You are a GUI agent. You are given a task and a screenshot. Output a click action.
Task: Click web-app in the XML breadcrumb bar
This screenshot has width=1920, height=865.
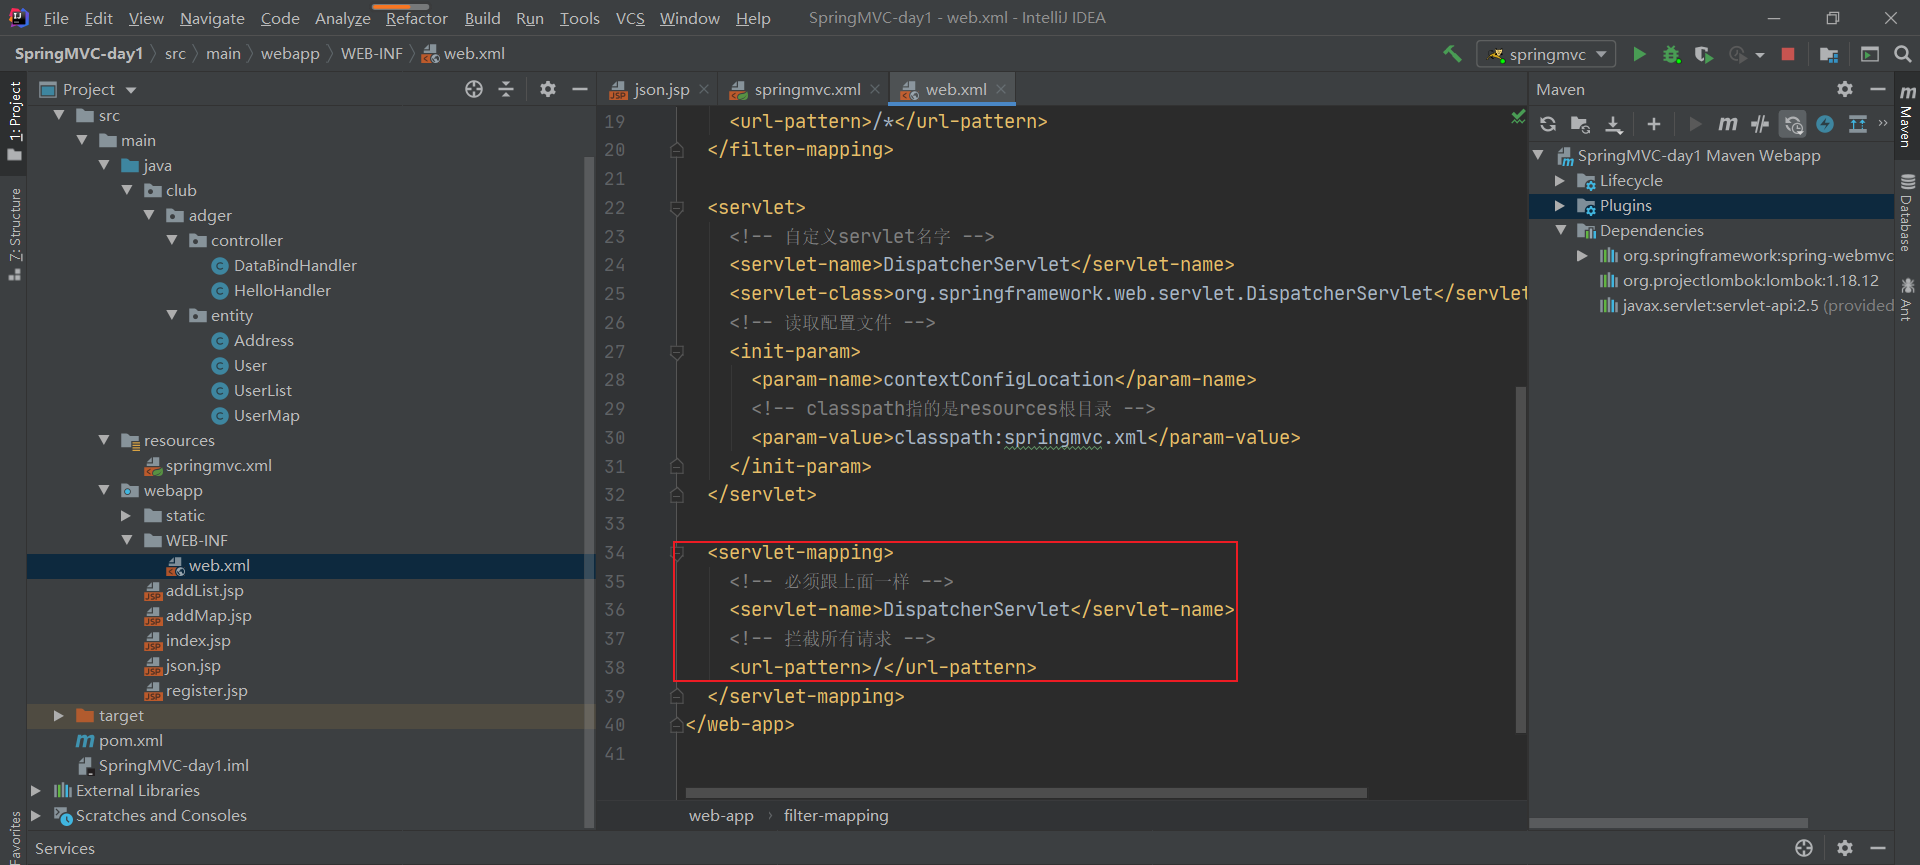721,815
